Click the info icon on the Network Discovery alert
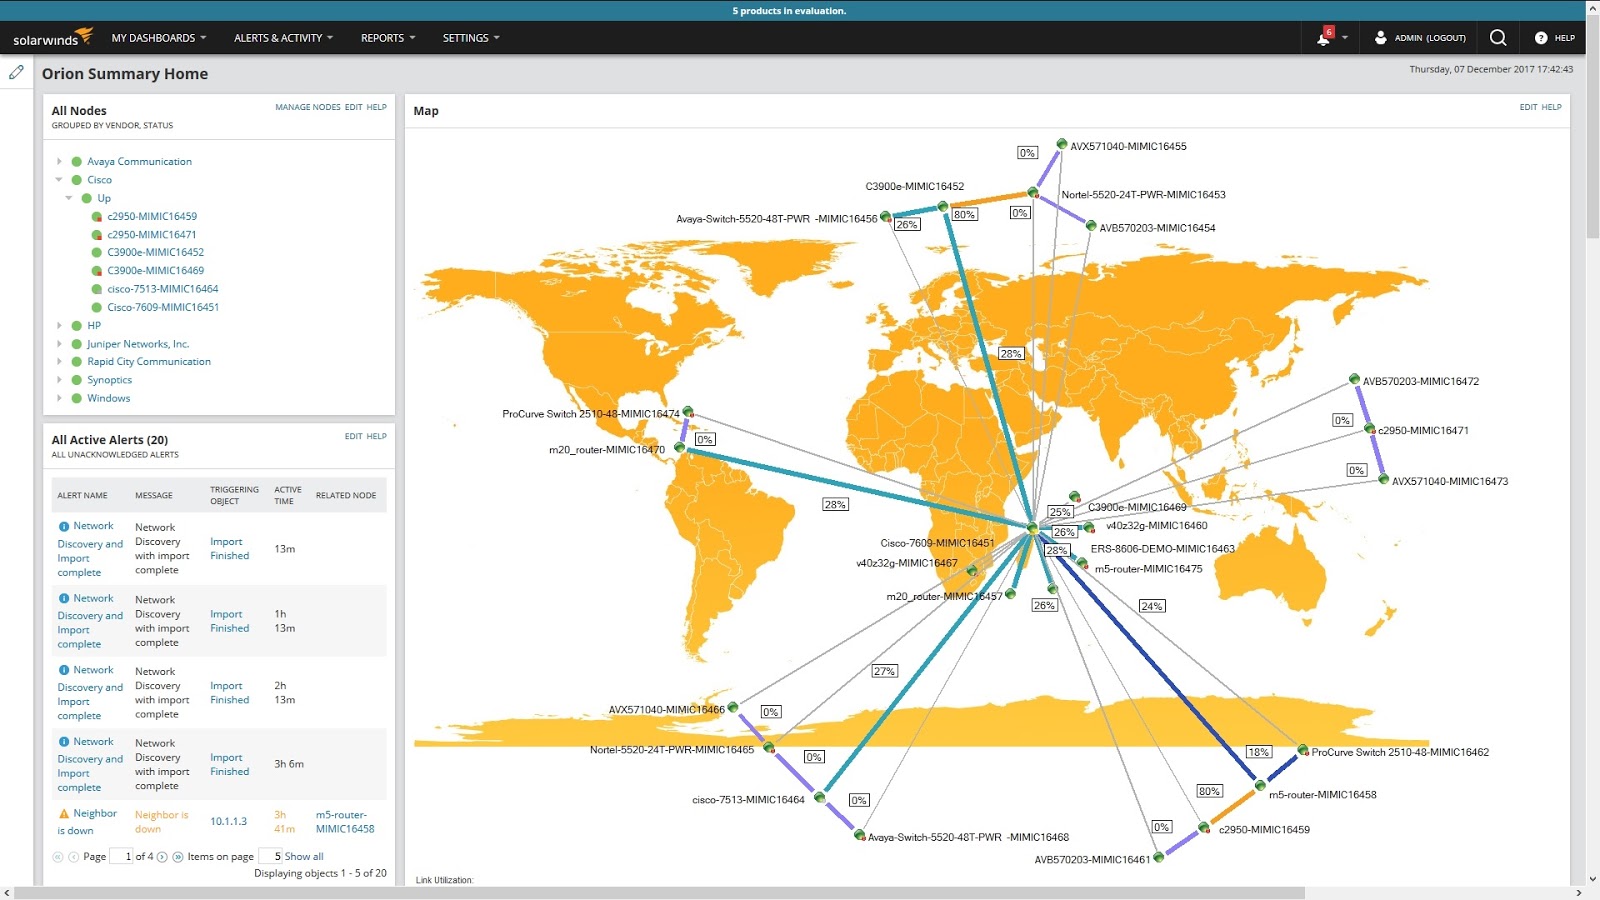 click(63, 525)
